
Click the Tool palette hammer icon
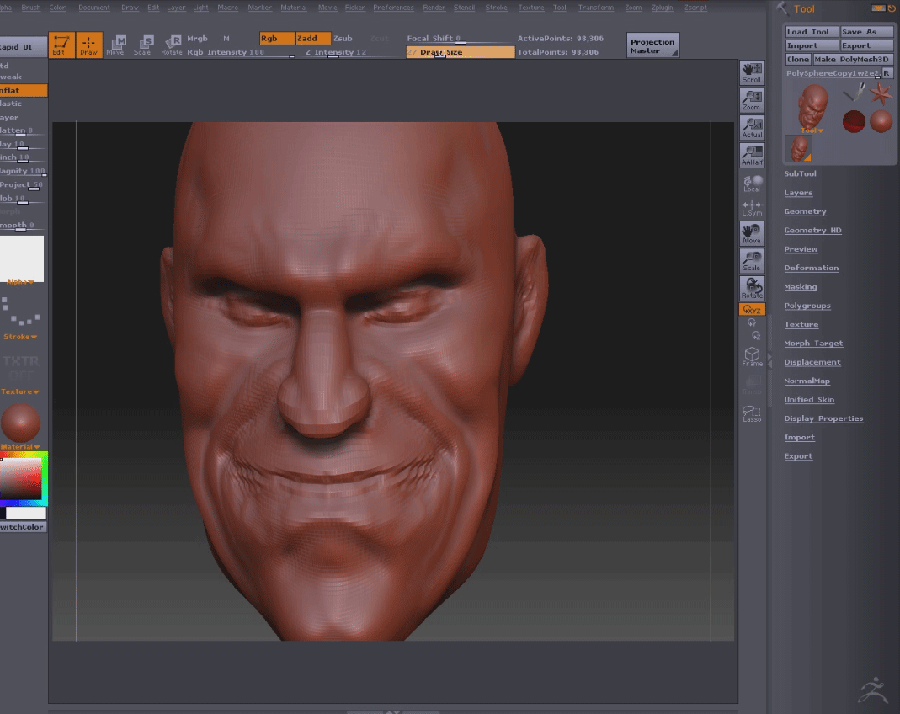click(x=782, y=8)
